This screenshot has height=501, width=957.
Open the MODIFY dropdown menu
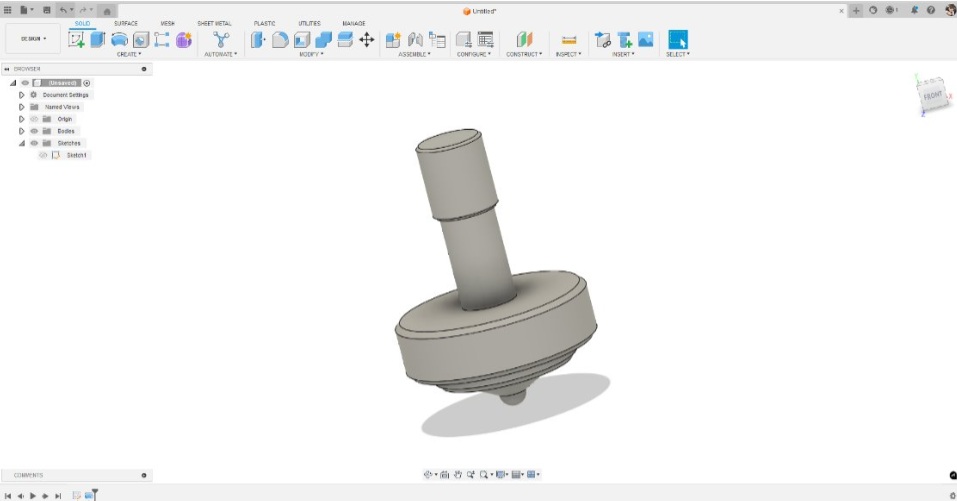(311, 54)
